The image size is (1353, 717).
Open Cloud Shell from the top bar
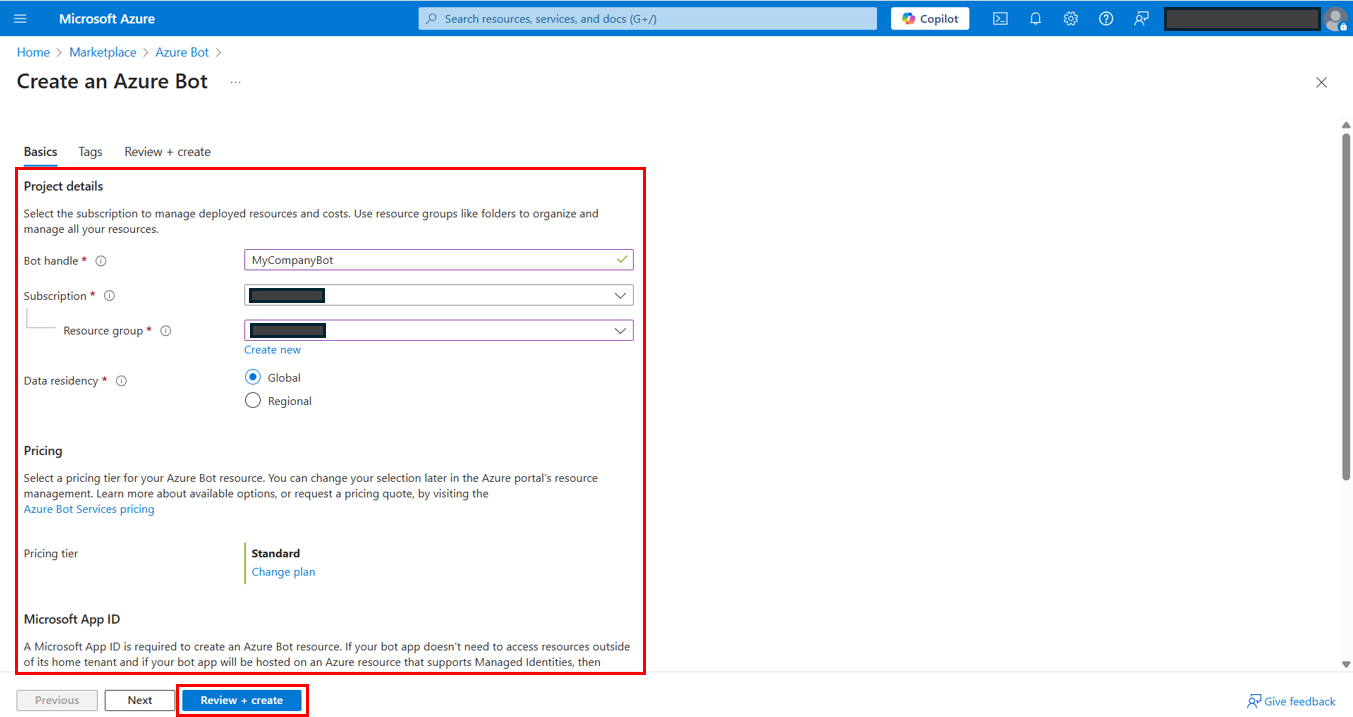coord(1000,19)
